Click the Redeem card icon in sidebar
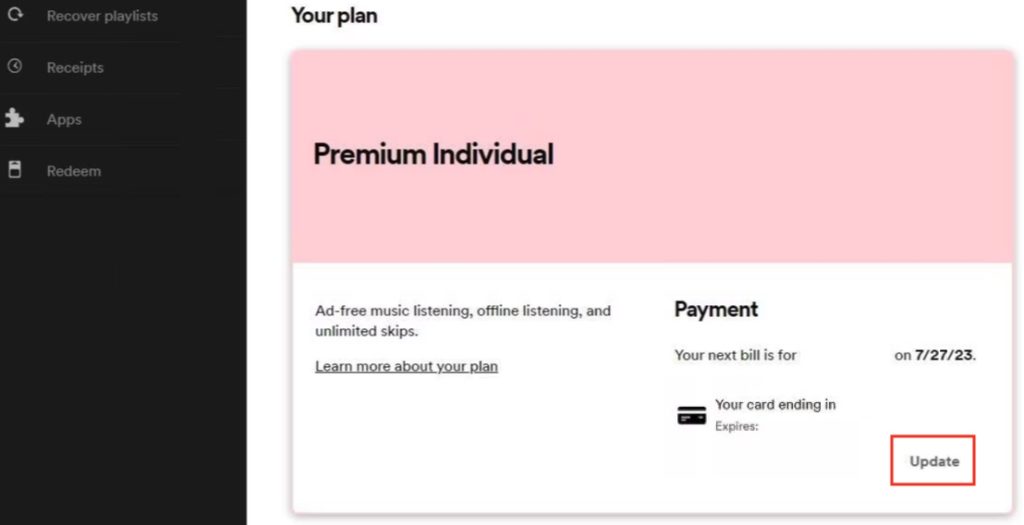 pos(15,170)
